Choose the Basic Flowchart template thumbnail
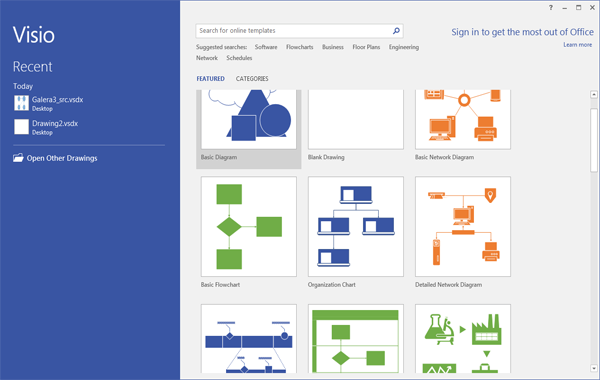The height and width of the screenshot is (380, 600). click(249, 227)
